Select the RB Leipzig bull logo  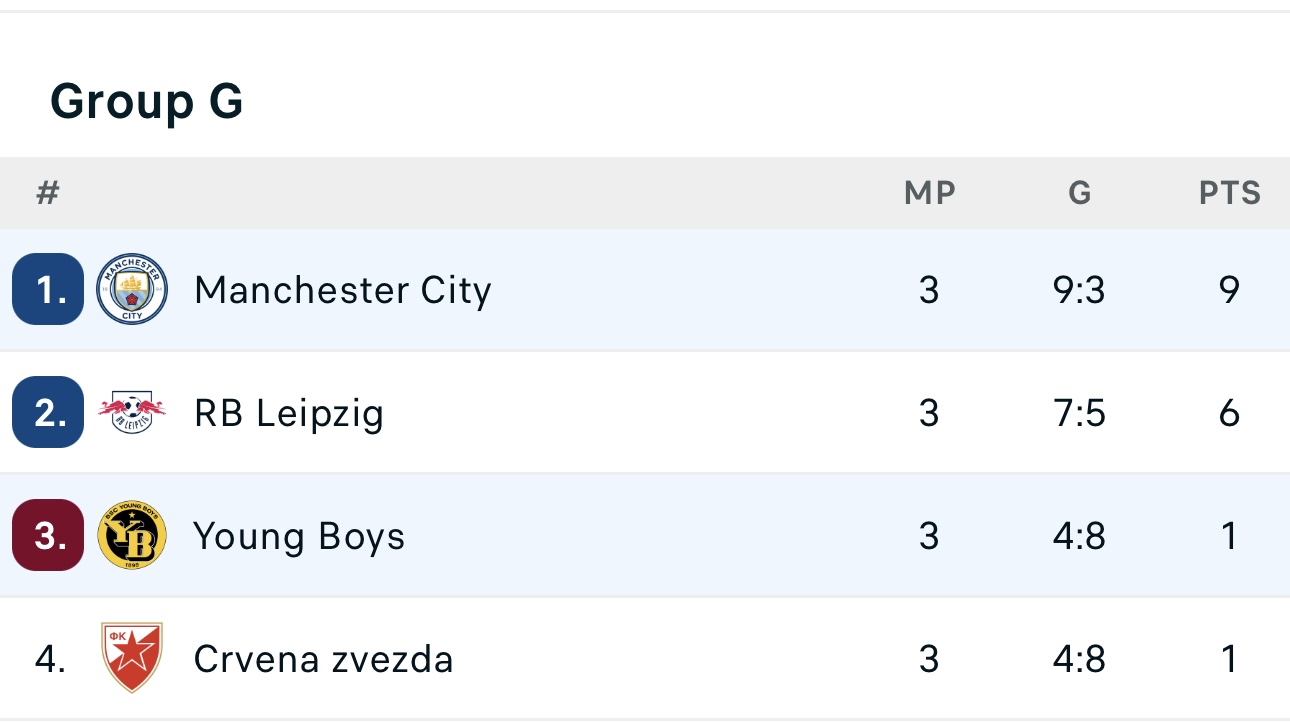coord(132,413)
